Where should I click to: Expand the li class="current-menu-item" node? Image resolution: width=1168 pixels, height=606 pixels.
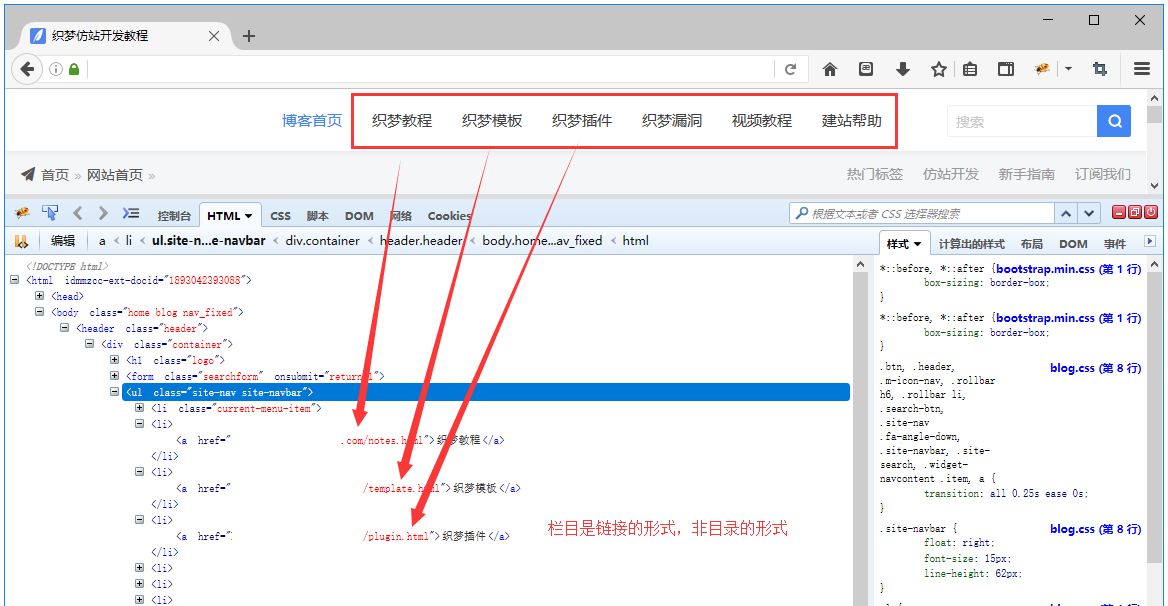[140, 408]
